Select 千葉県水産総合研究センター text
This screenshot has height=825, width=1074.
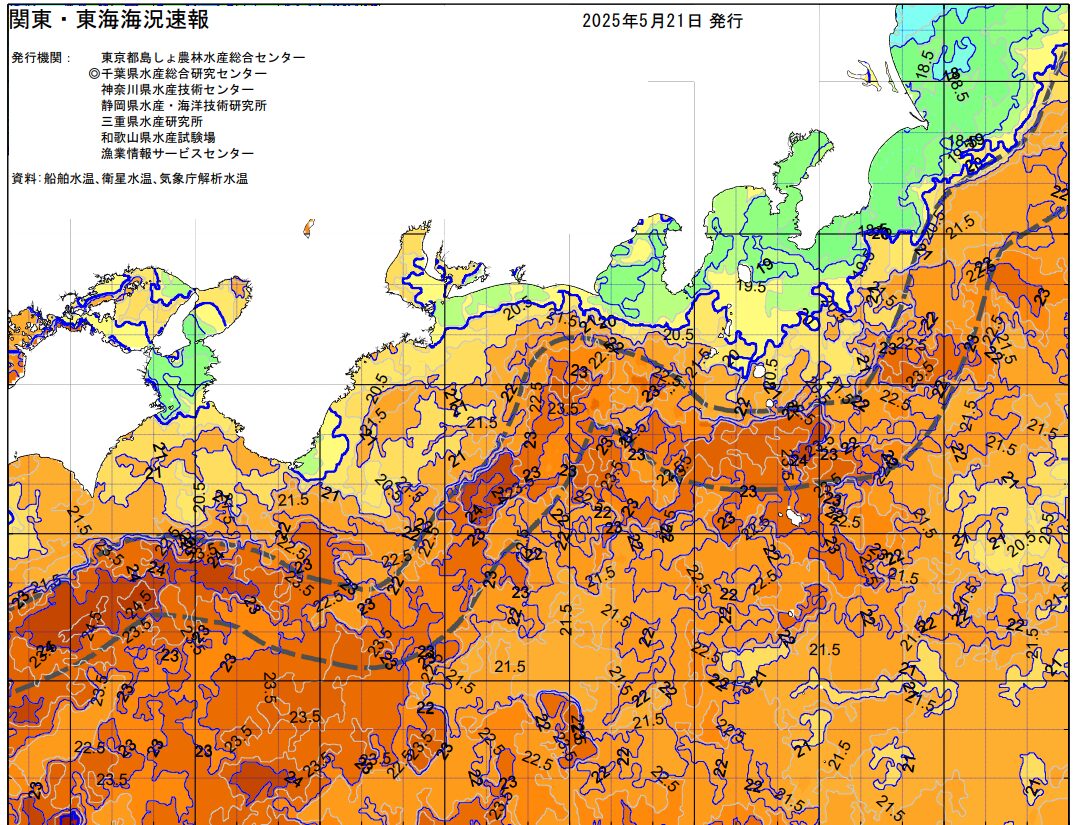pos(183,74)
